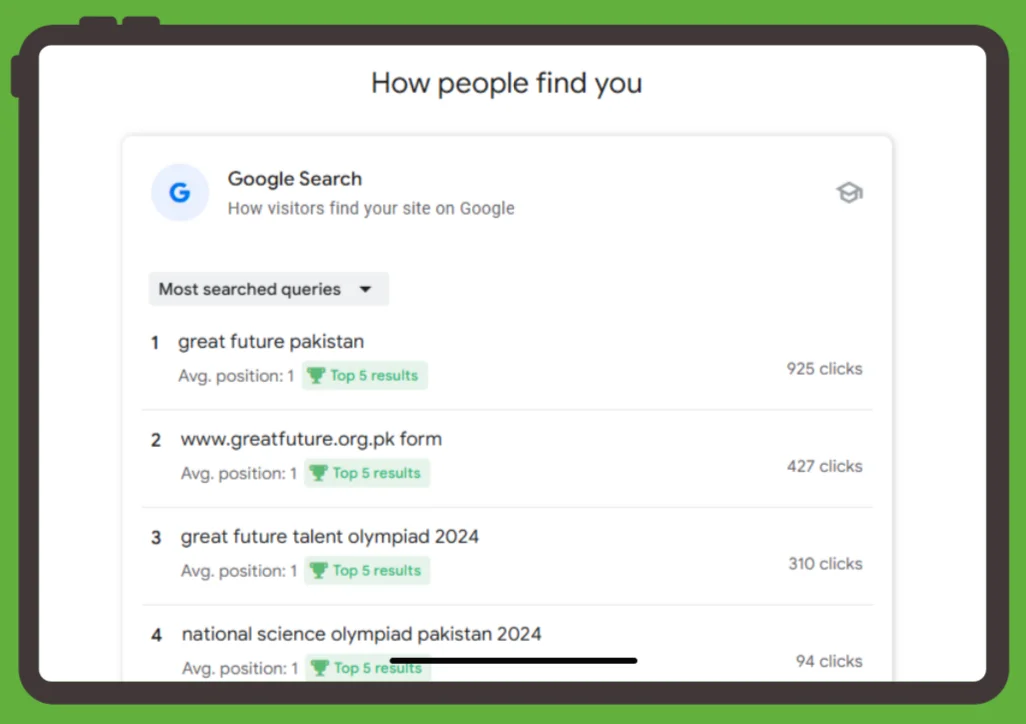Click trophy icon under www.greatfuture.org.pk form

[x=318, y=473]
